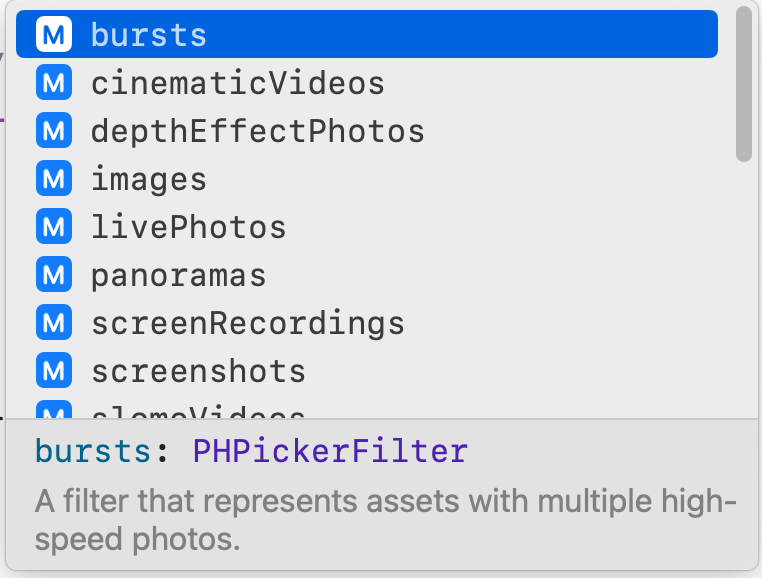Click the M icon next to panoramas
Viewport: 762px width, 578px height.
(52, 275)
